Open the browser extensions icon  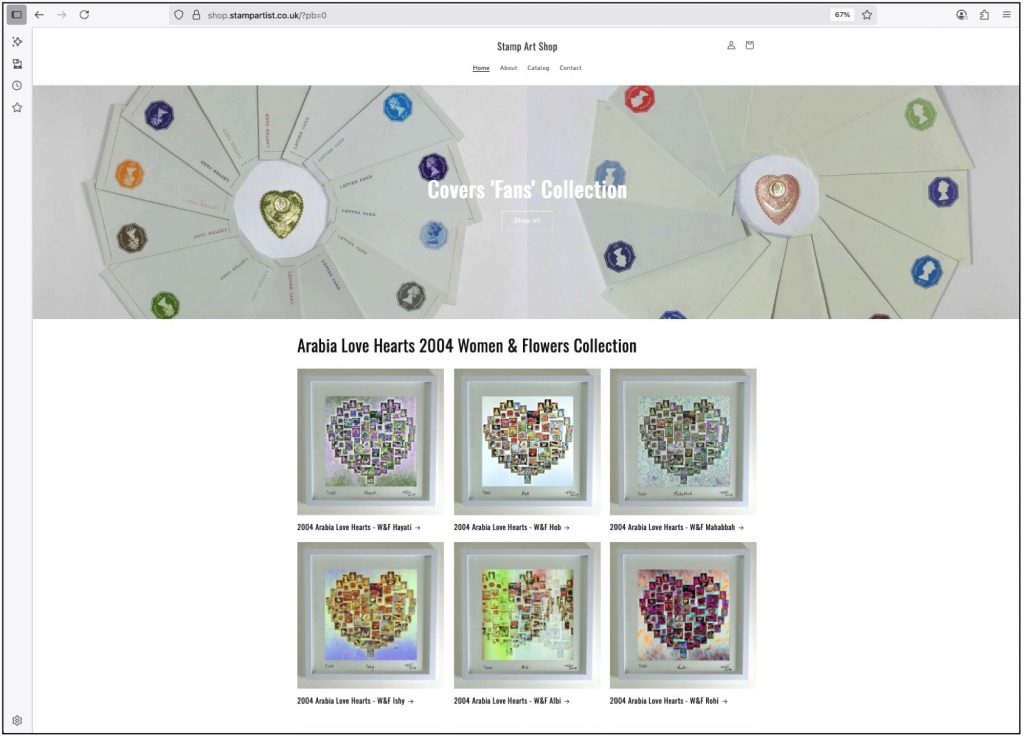click(984, 14)
